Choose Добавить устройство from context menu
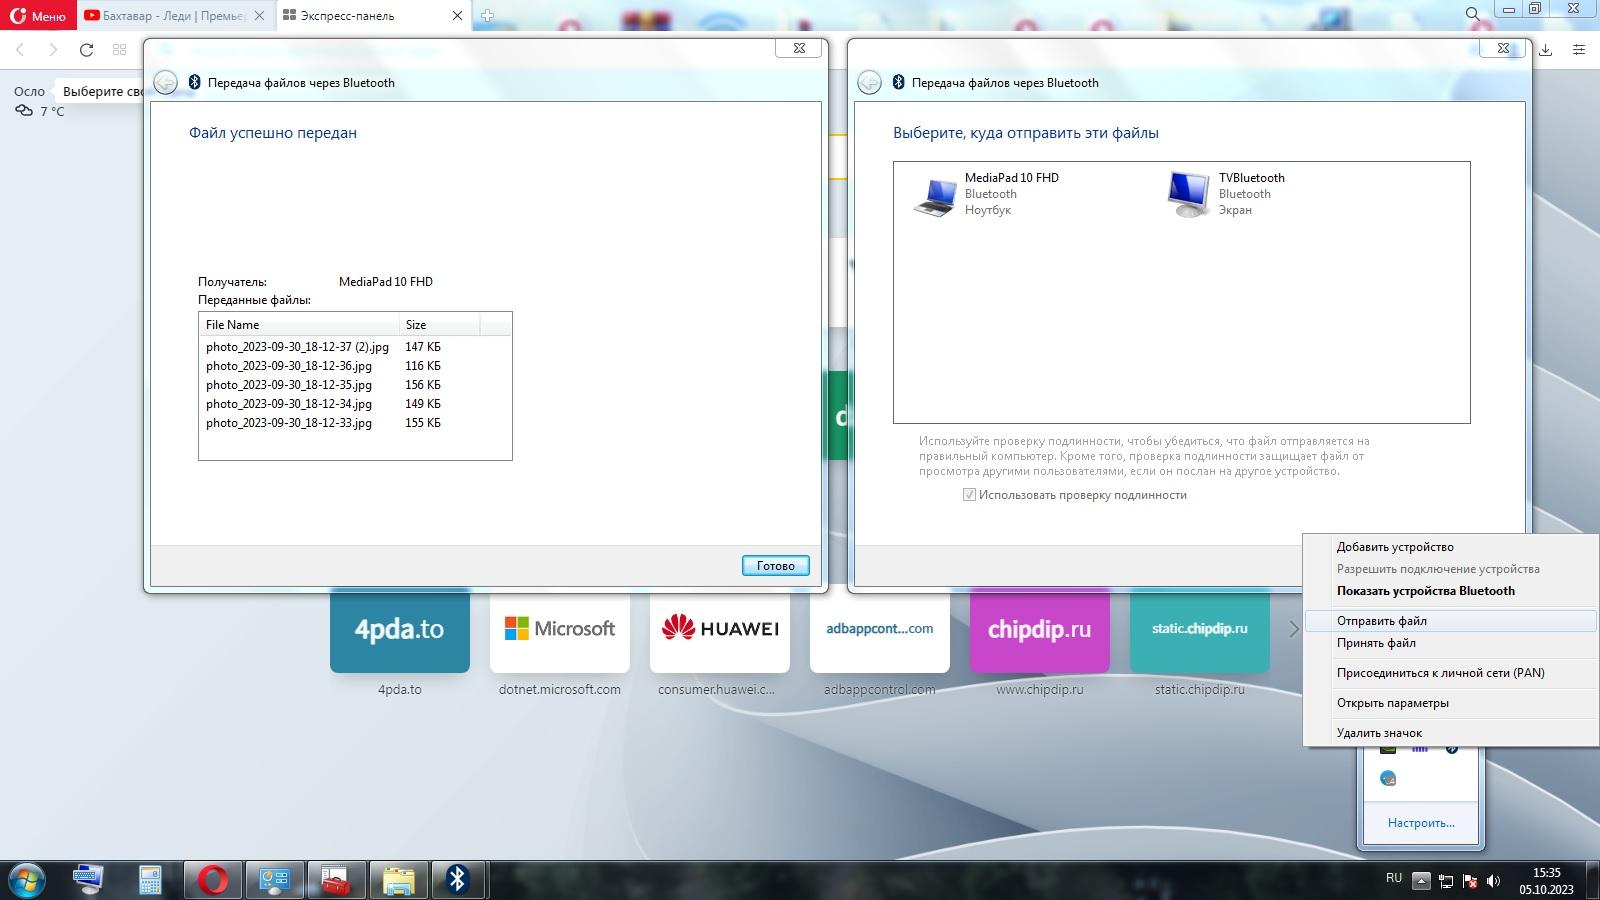 point(1450,547)
